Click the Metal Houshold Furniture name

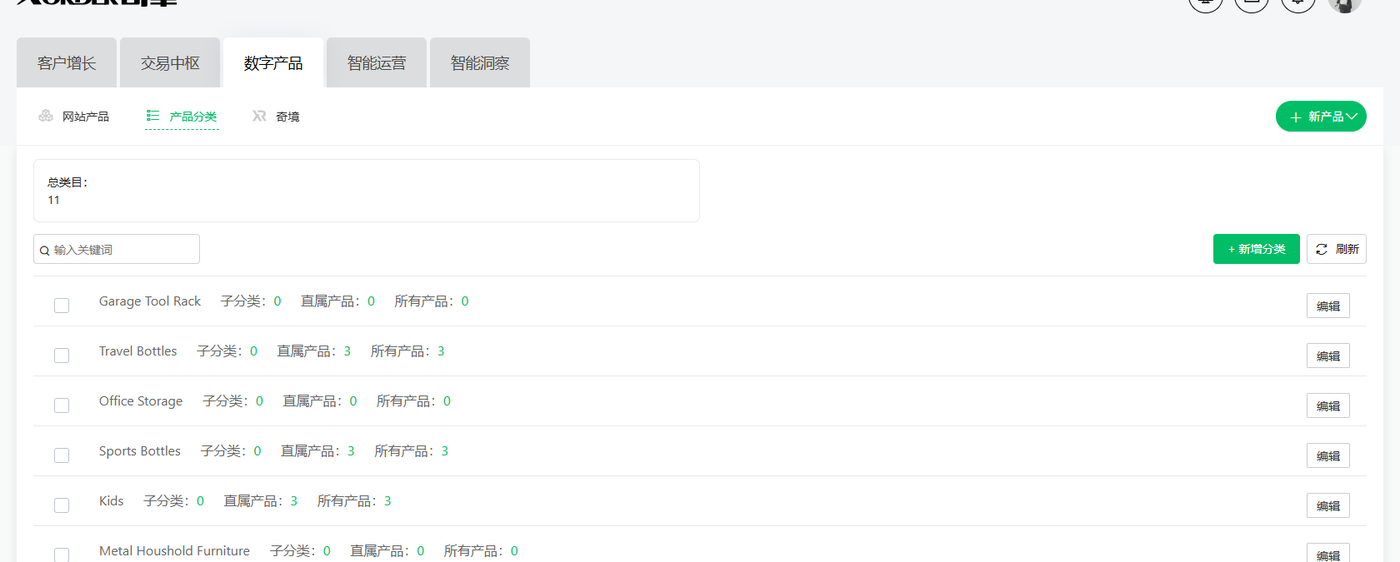point(174,551)
